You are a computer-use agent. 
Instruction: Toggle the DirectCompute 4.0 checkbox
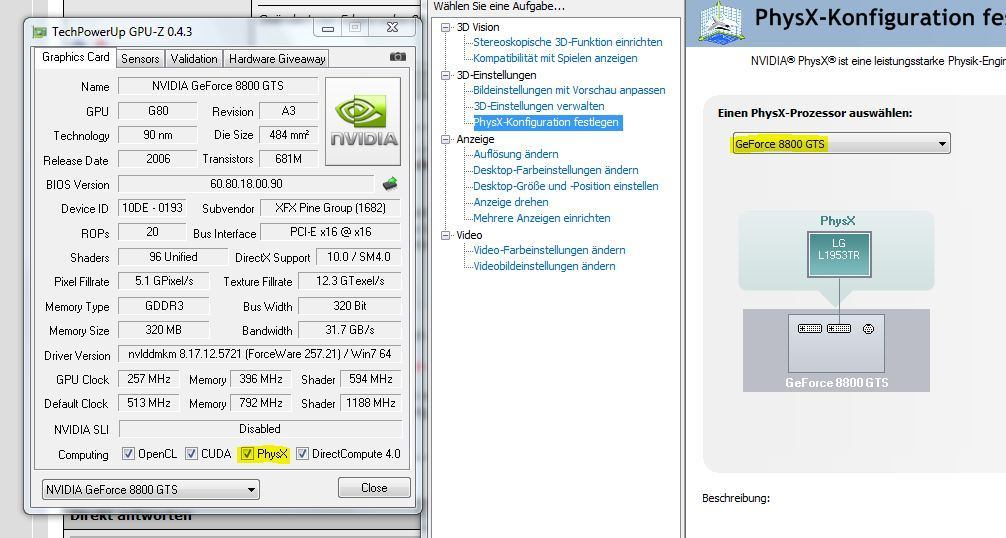pyautogui.click(x=302, y=453)
